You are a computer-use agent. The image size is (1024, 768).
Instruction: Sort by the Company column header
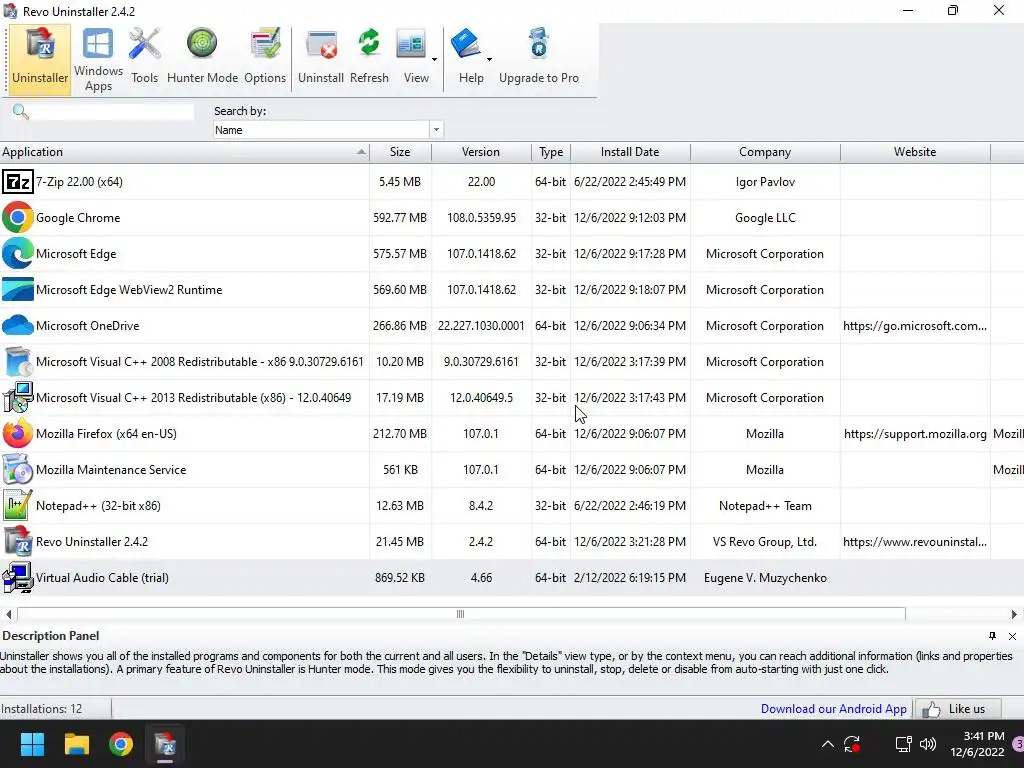point(765,152)
